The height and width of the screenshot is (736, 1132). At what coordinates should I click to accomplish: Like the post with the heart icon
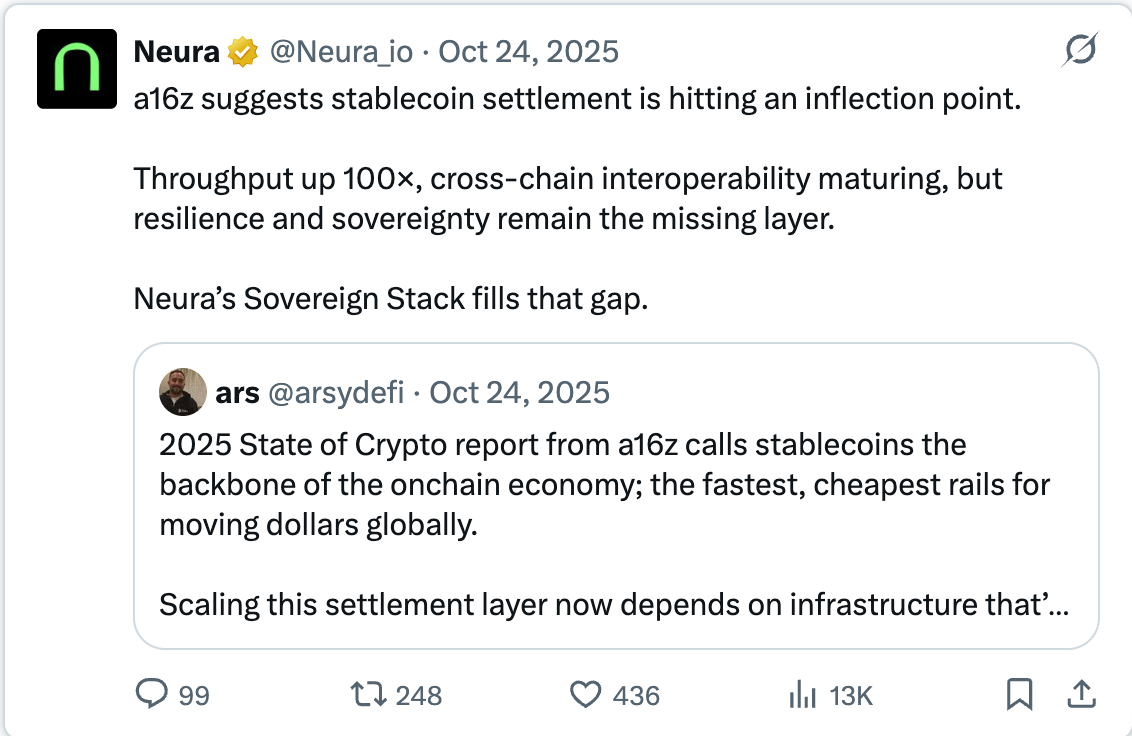point(585,694)
